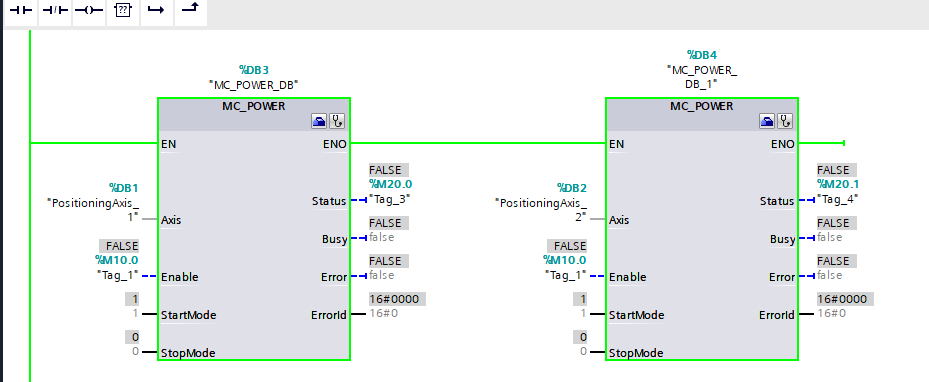Open configuration icon on MC_POWER_DB_1 block
This screenshot has width=929, height=382.
pos(767,122)
